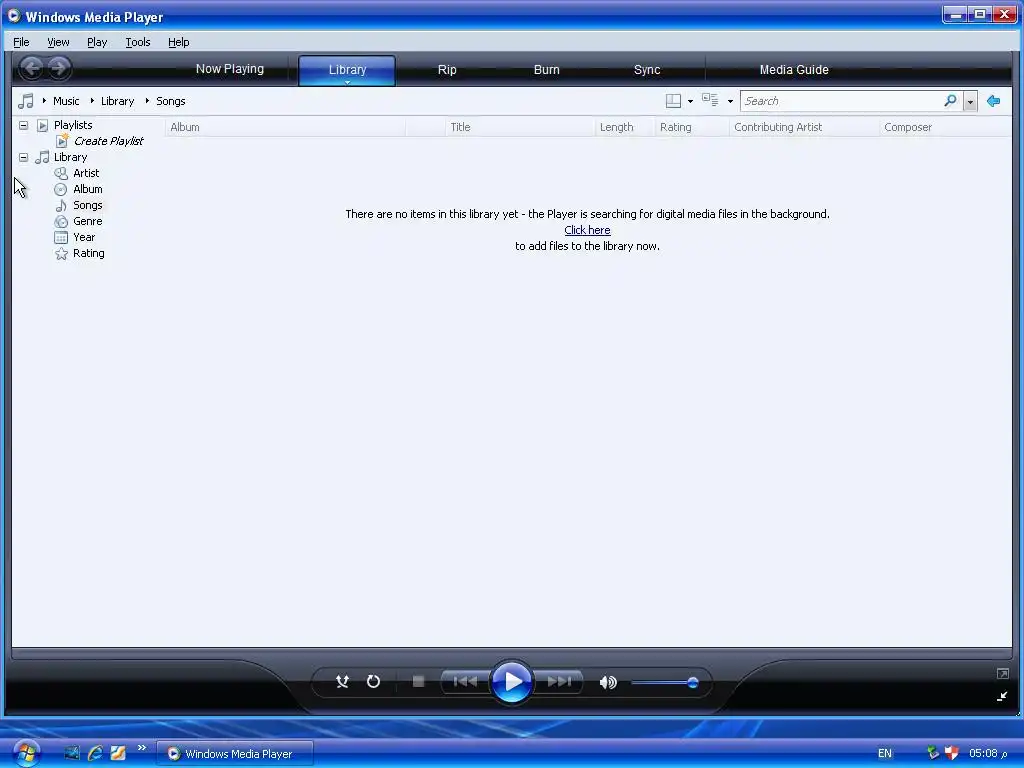Click 'Music' in the breadcrumb
Image resolution: width=1024 pixels, height=768 pixels.
point(66,101)
